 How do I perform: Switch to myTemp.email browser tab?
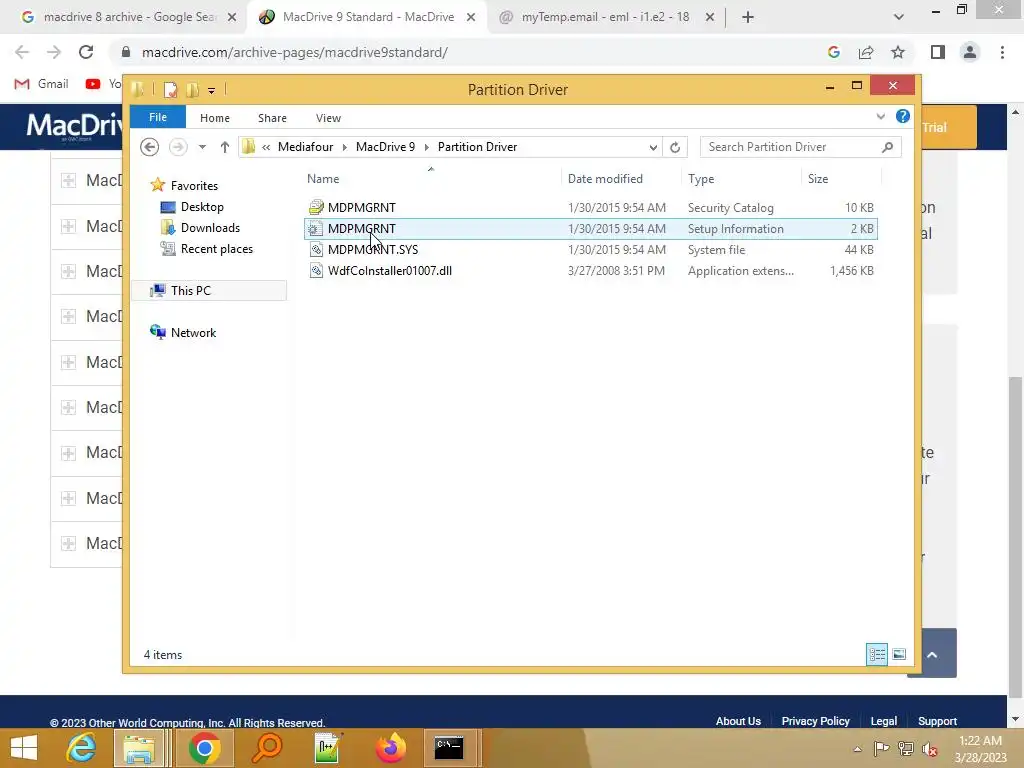(605, 17)
